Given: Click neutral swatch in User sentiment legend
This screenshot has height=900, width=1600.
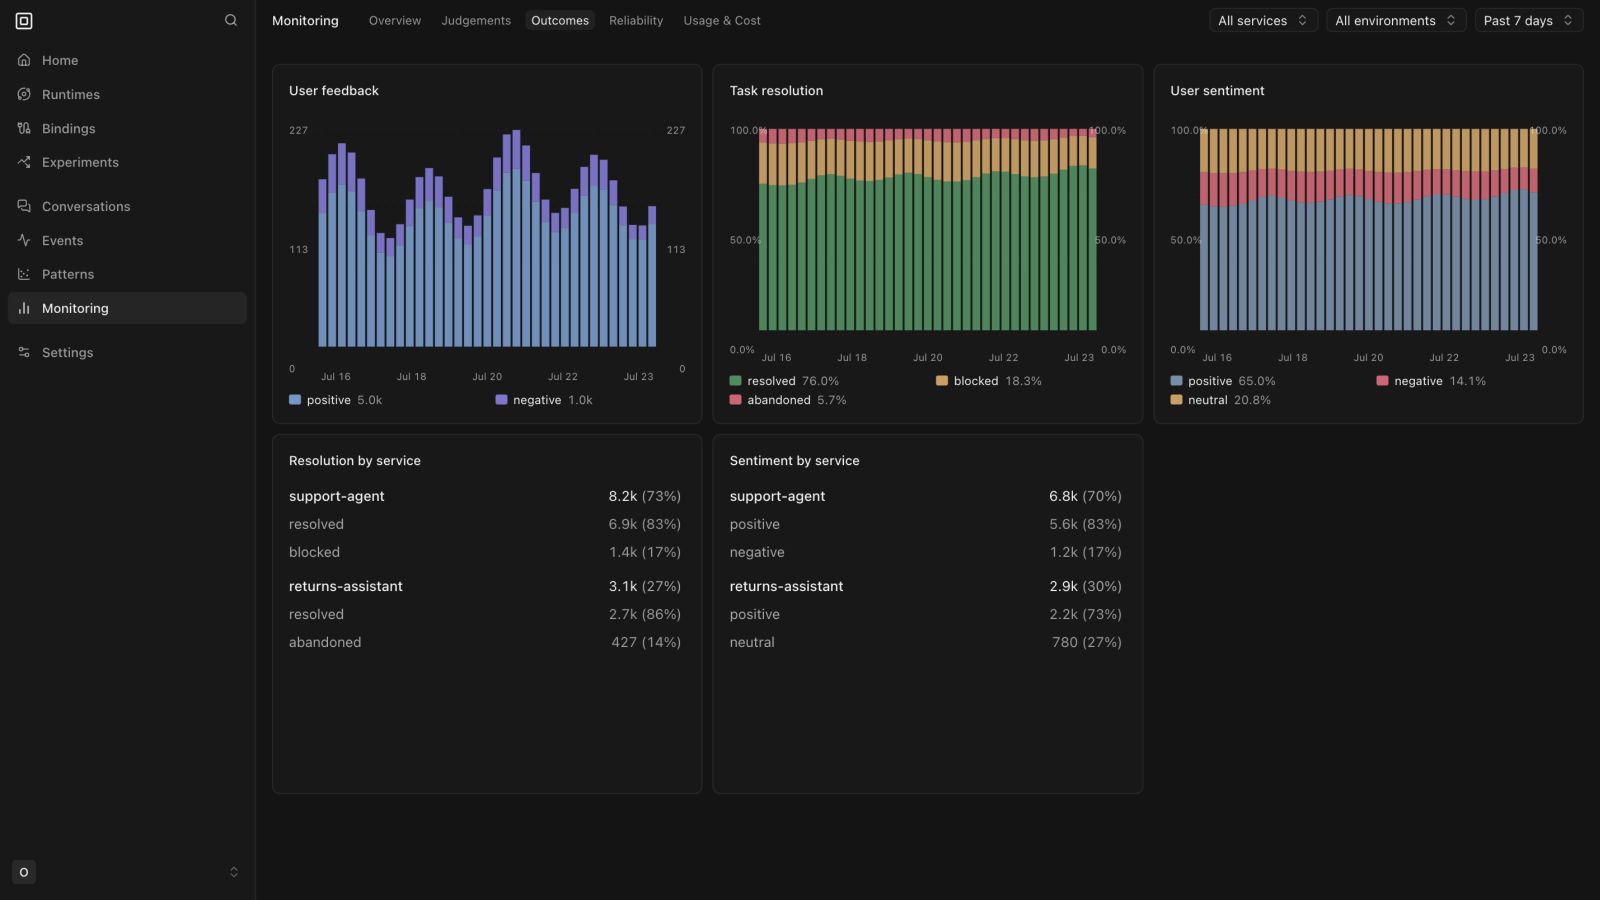Looking at the screenshot, I should tap(1177, 400).
